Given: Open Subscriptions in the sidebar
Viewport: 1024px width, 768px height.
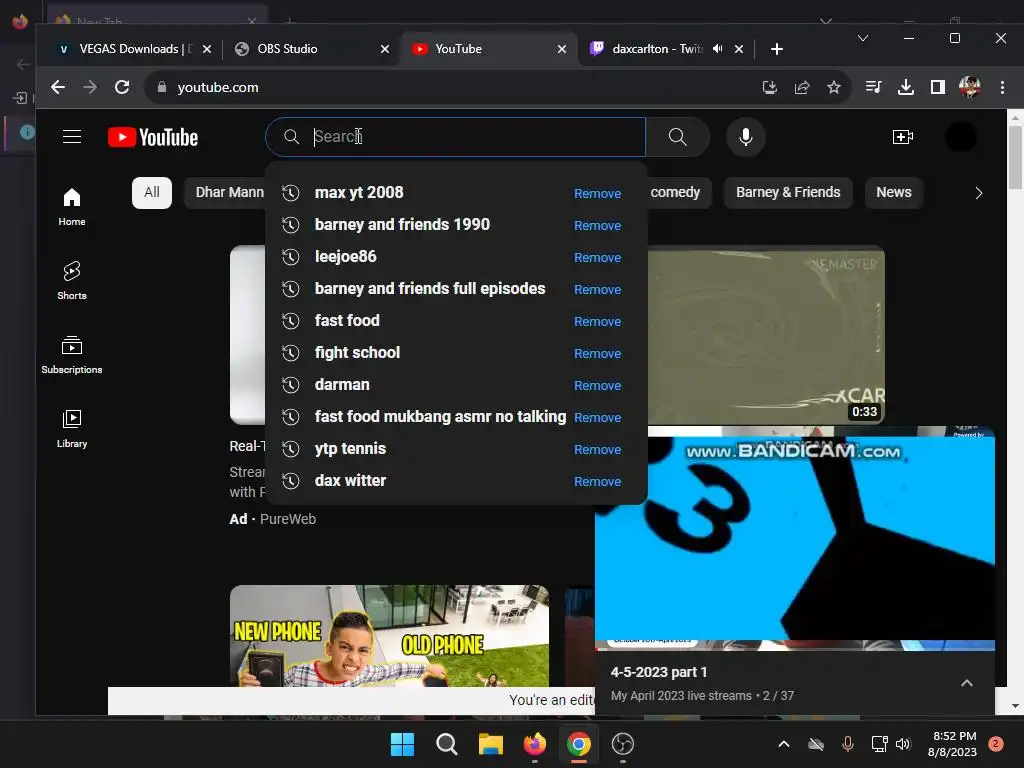Looking at the screenshot, I should coord(72,355).
